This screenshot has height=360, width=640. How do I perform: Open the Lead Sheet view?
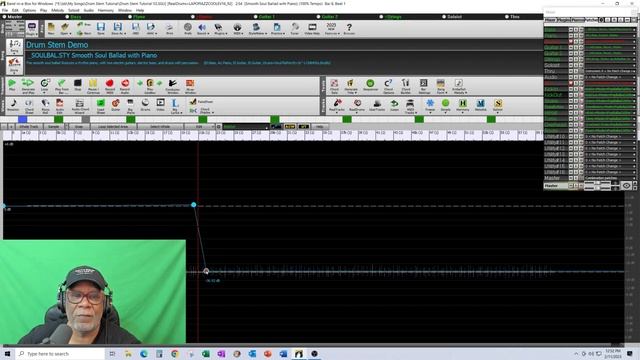tap(101, 105)
